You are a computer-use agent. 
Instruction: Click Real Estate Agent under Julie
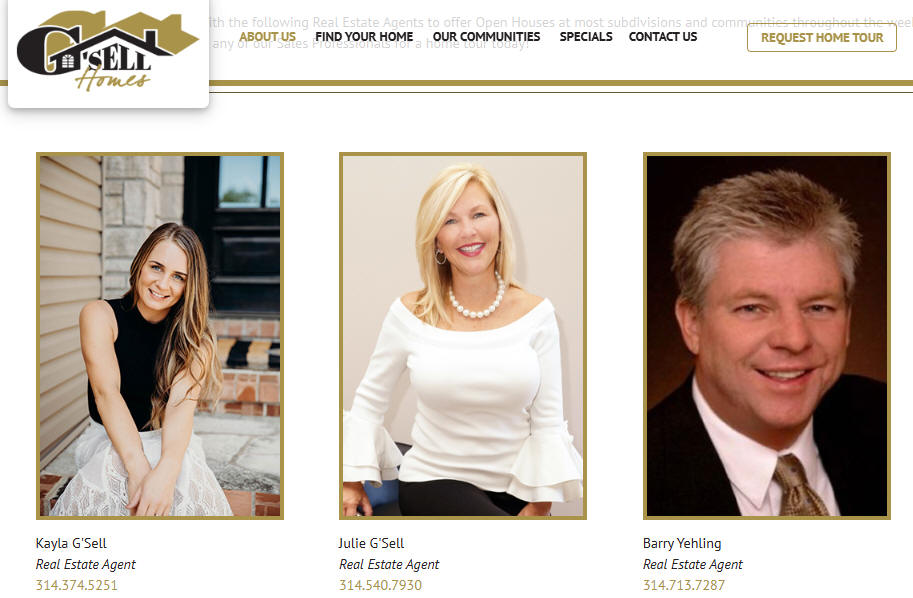(389, 564)
